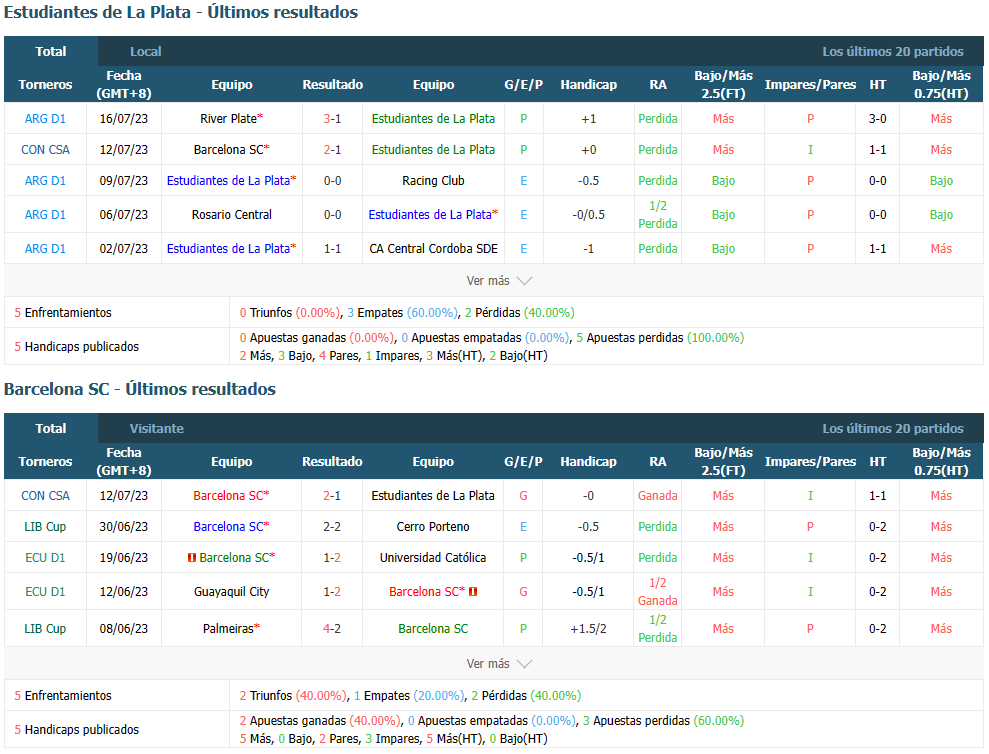Viewport: 989px width, 754px height.
Task: Click the 3-0 half-time score
Action: point(877,119)
